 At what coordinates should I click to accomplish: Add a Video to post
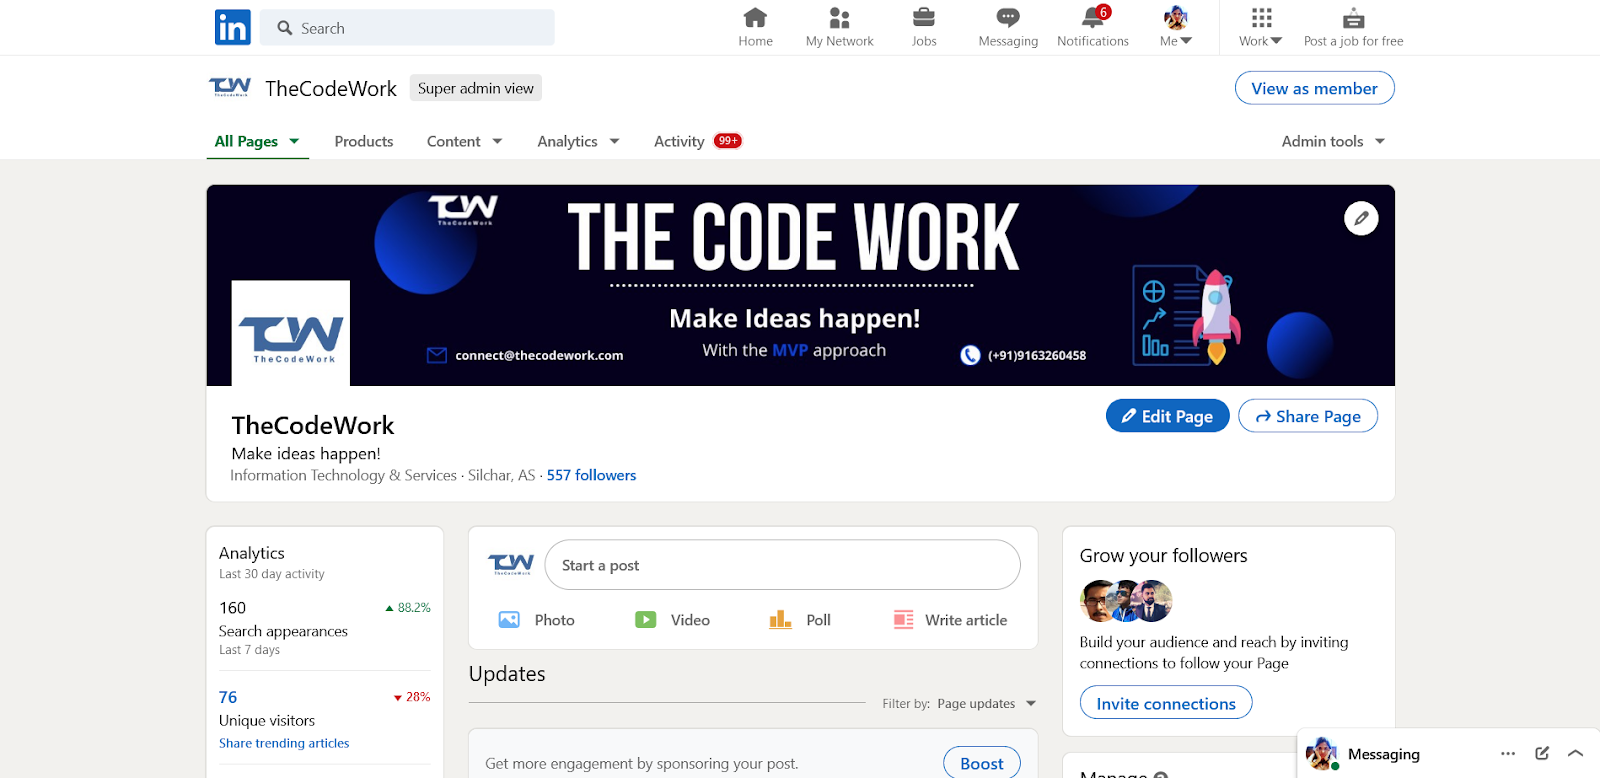point(672,620)
